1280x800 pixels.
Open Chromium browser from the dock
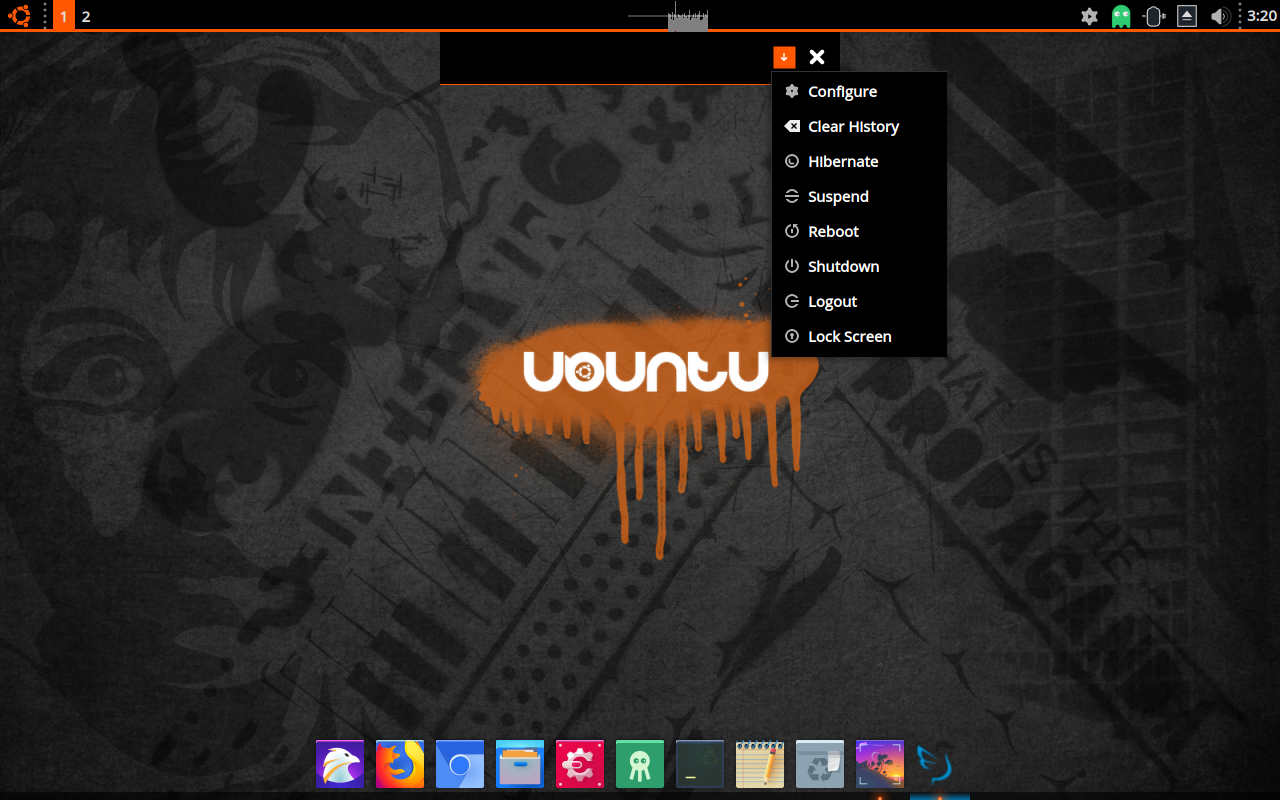tap(460, 764)
